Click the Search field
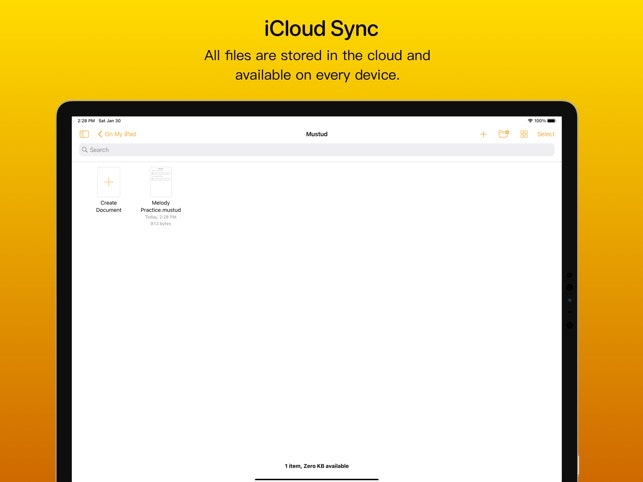The image size is (643, 482). point(317,150)
